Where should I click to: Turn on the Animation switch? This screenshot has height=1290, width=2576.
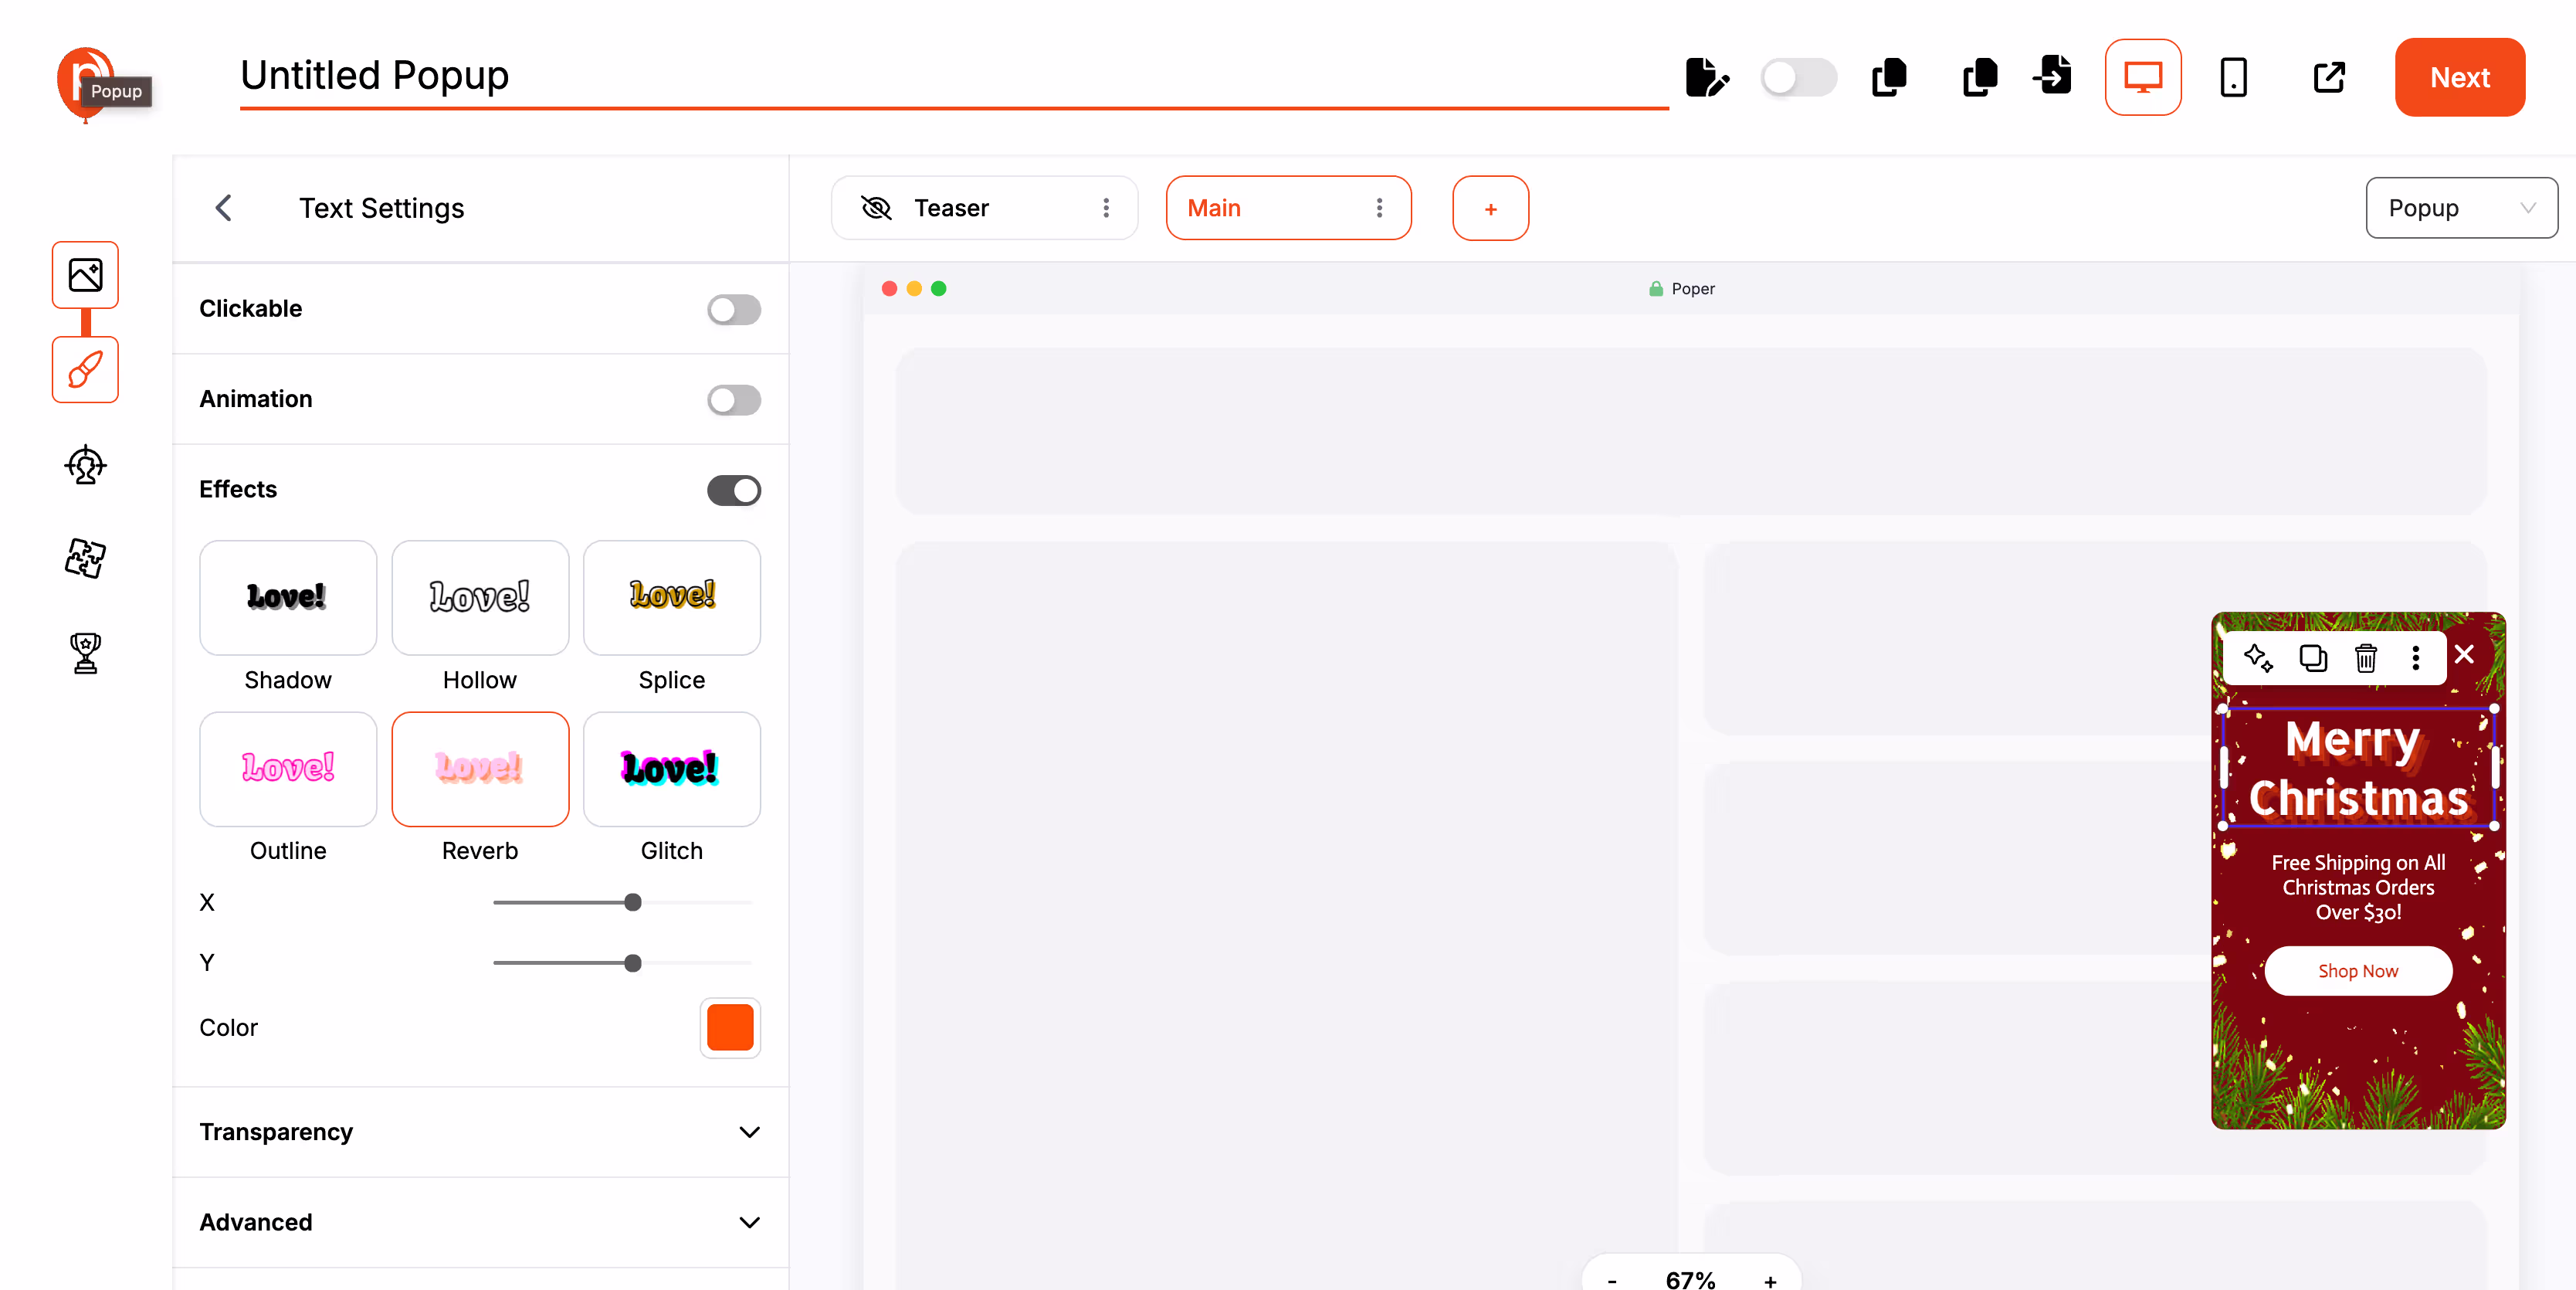point(733,399)
